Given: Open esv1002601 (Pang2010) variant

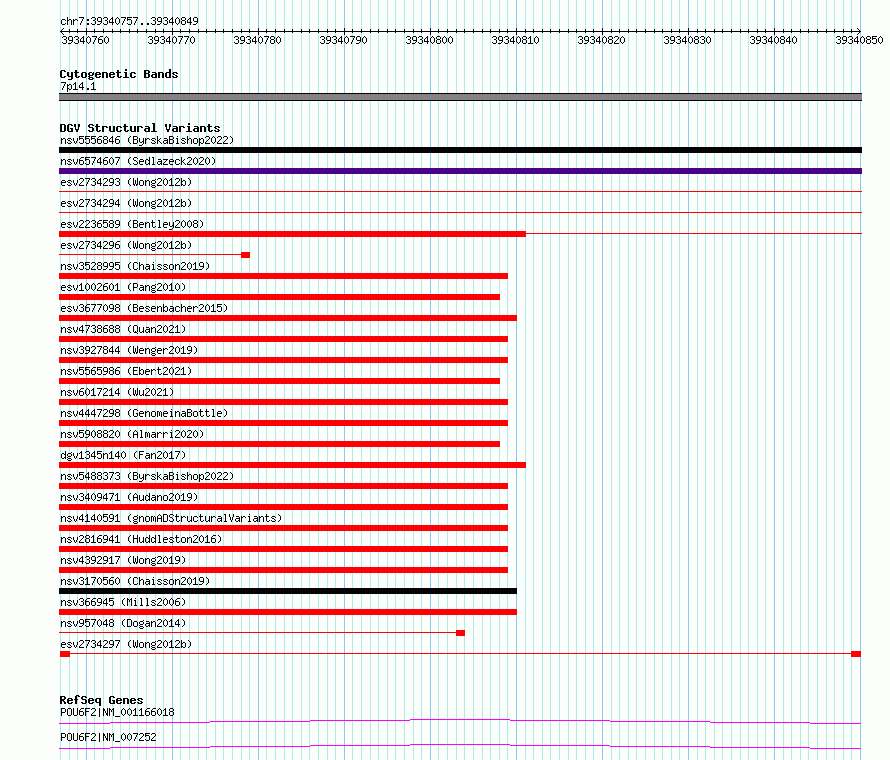Looking at the screenshot, I should [x=123, y=287].
